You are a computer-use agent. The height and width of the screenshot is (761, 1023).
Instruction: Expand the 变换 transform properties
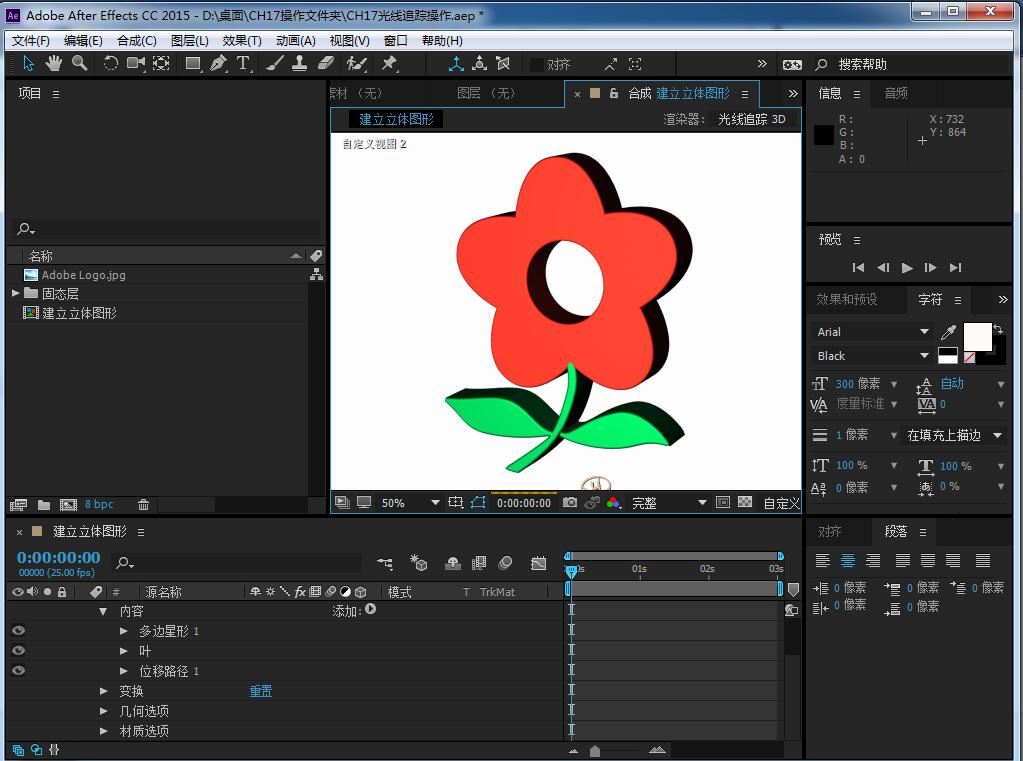coord(104,691)
